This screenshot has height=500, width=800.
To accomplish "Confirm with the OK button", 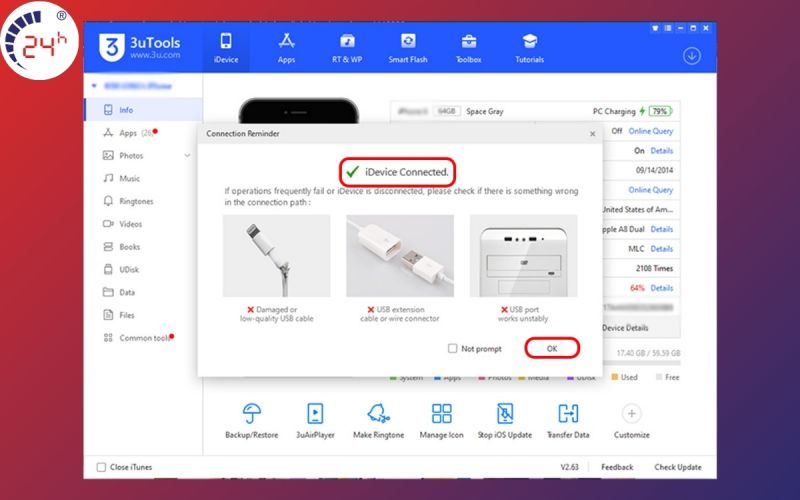I will pyautogui.click(x=552, y=348).
